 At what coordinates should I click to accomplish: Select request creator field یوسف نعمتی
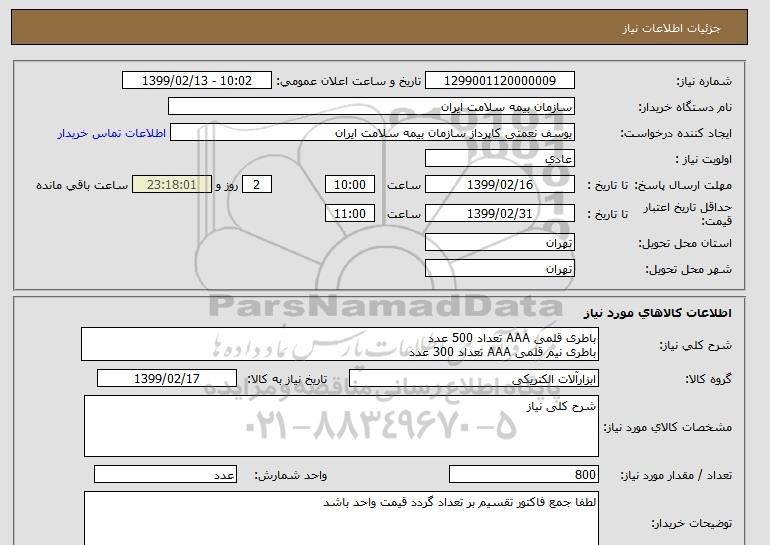(372, 133)
